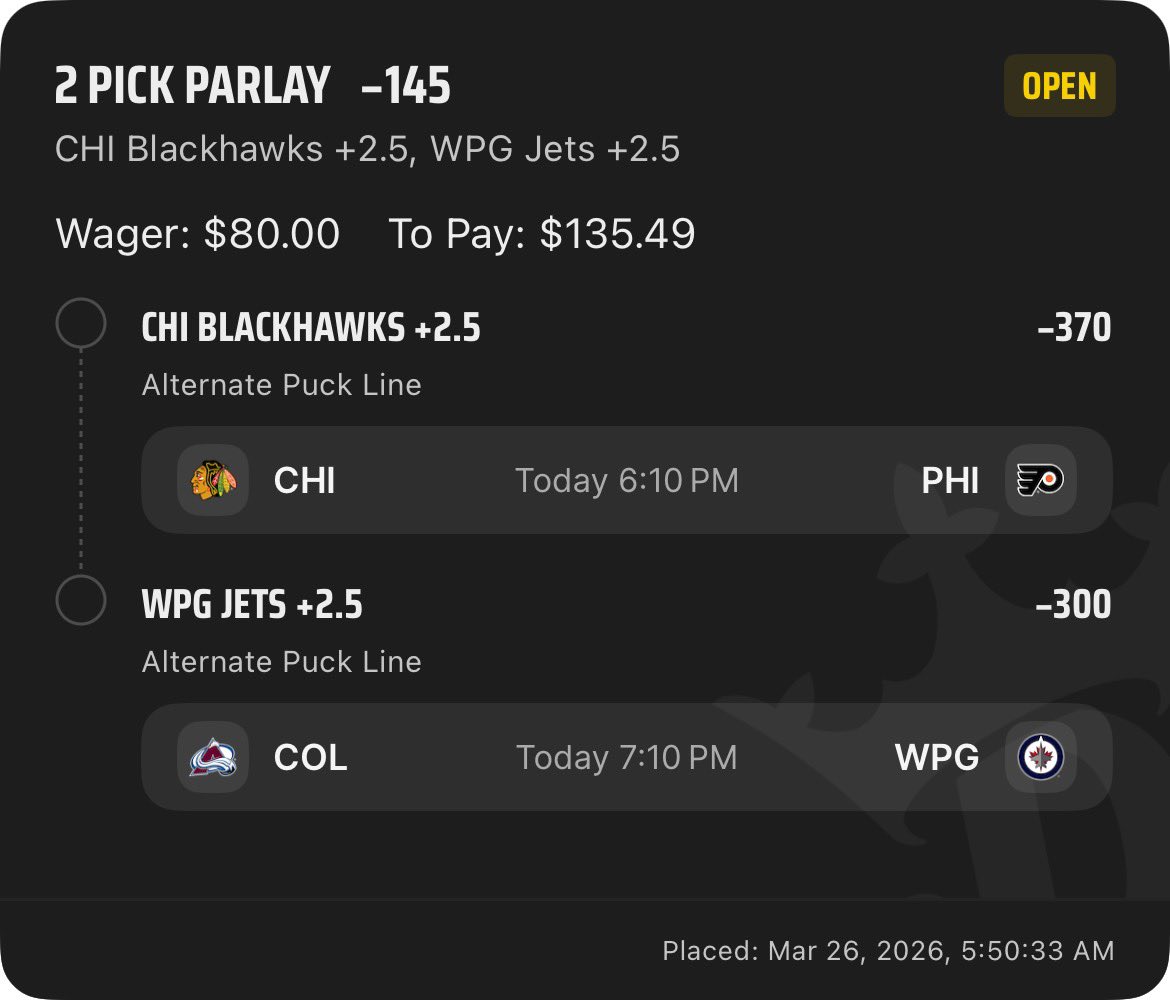Click the Placed: Mar 26, 2026 timestamp
Viewport: 1170px width, 1000px height.
point(888,950)
